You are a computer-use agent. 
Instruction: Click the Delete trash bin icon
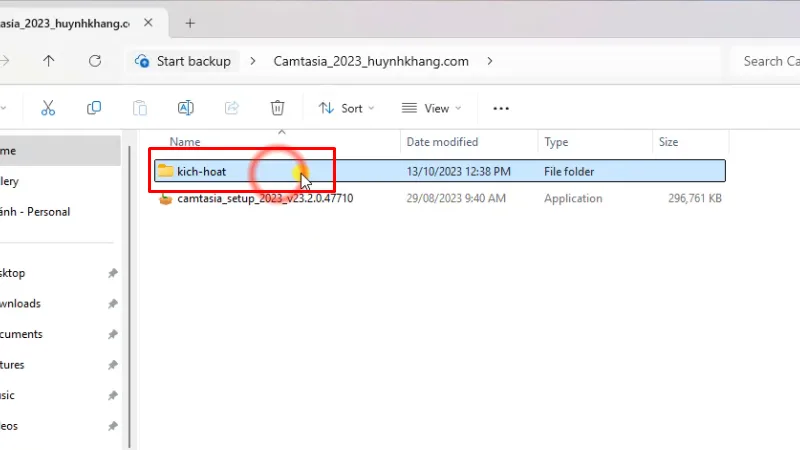(x=278, y=108)
